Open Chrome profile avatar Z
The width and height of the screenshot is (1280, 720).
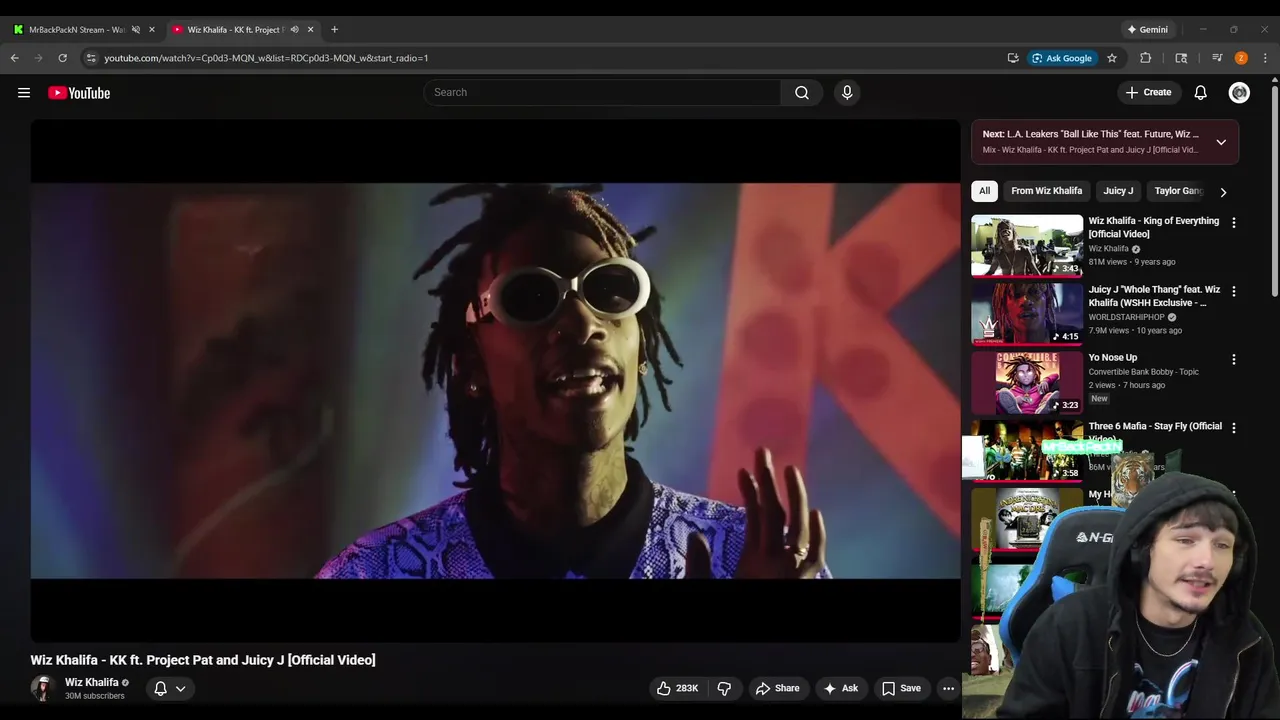click(1241, 58)
